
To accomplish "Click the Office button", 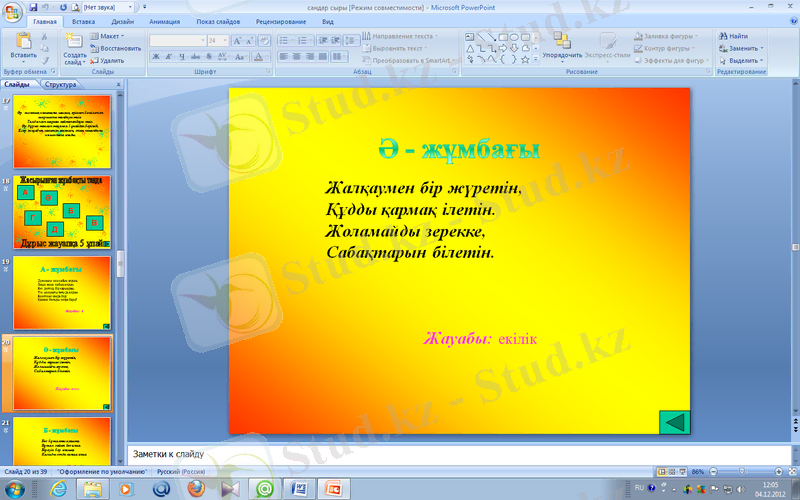I will 12,8.
